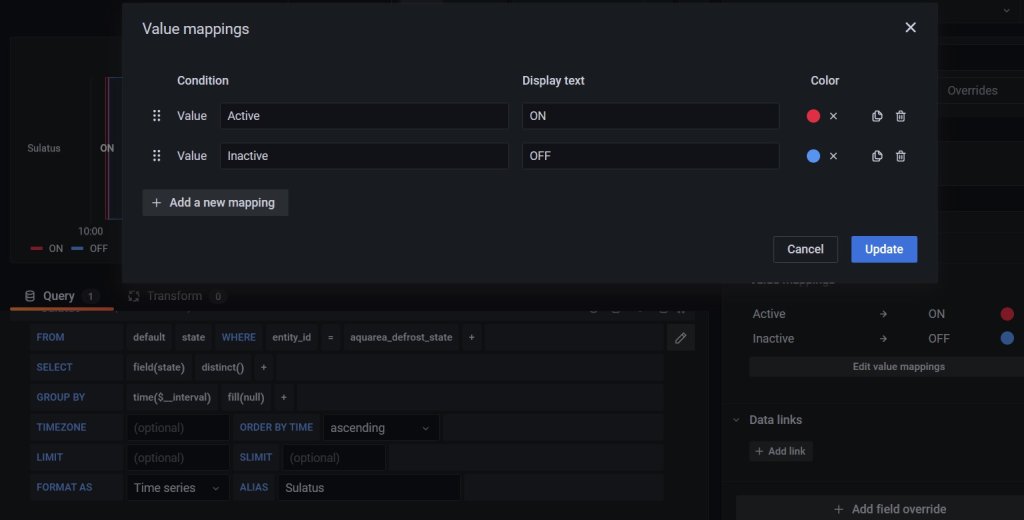
Task: Delete the Active value mapping
Action: tap(901, 116)
